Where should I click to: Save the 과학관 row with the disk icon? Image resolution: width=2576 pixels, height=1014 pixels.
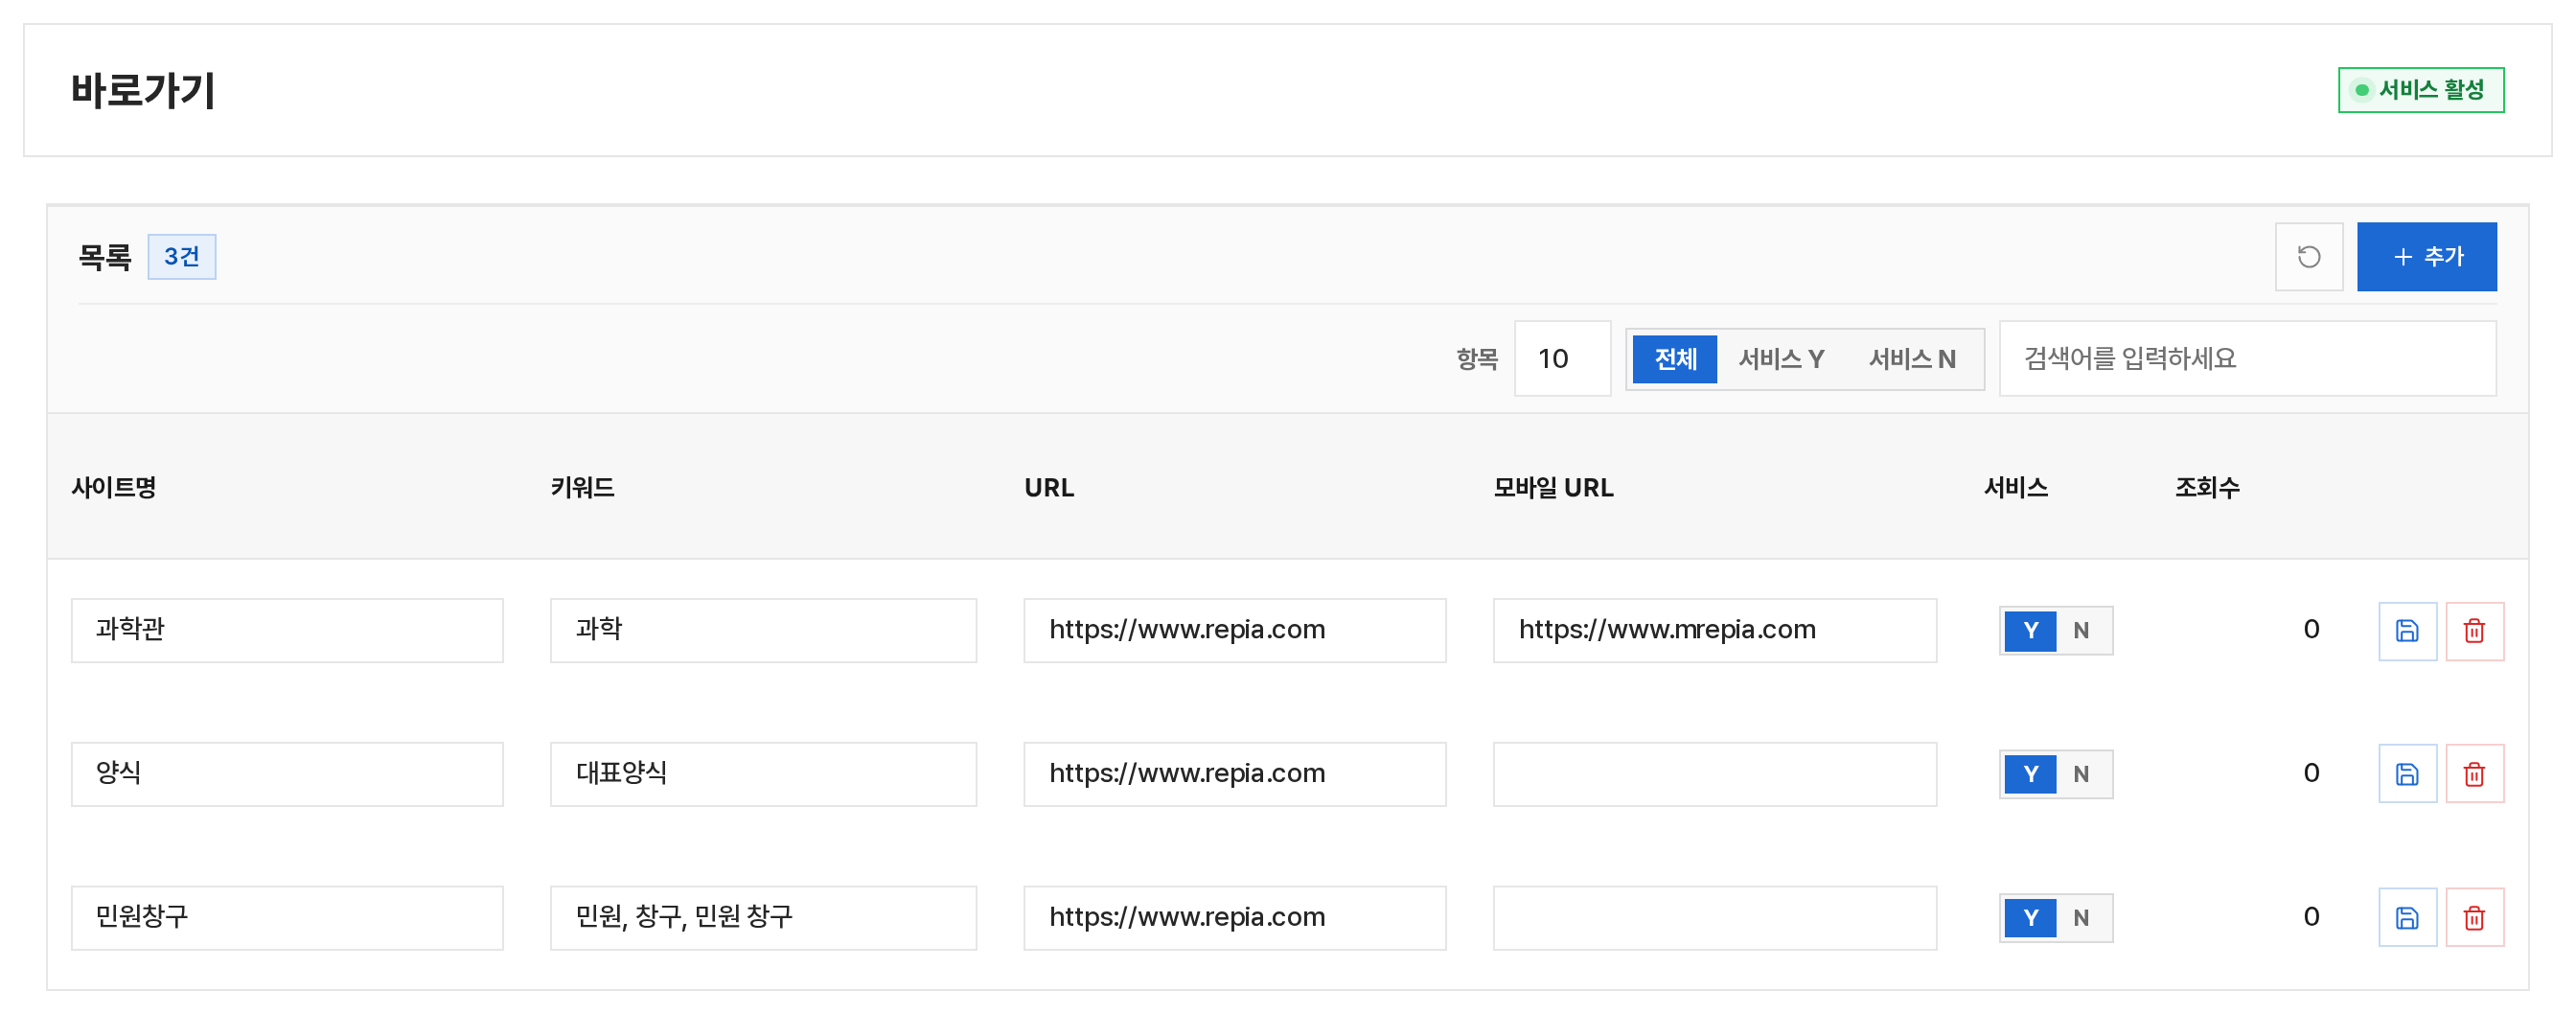pyautogui.click(x=2407, y=631)
